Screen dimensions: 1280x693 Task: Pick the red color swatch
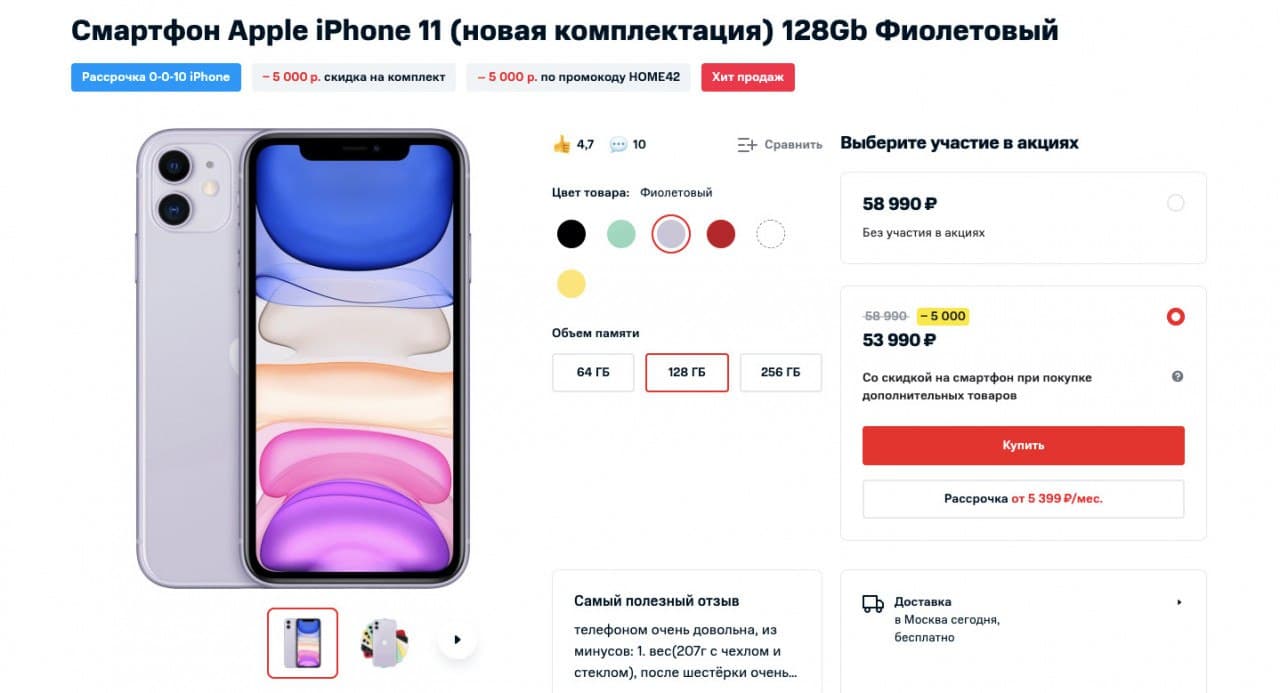(721, 234)
